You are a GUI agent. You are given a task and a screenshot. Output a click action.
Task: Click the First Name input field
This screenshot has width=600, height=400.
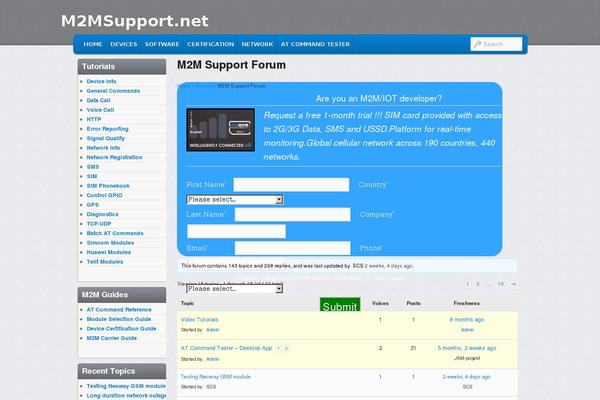[291, 184]
